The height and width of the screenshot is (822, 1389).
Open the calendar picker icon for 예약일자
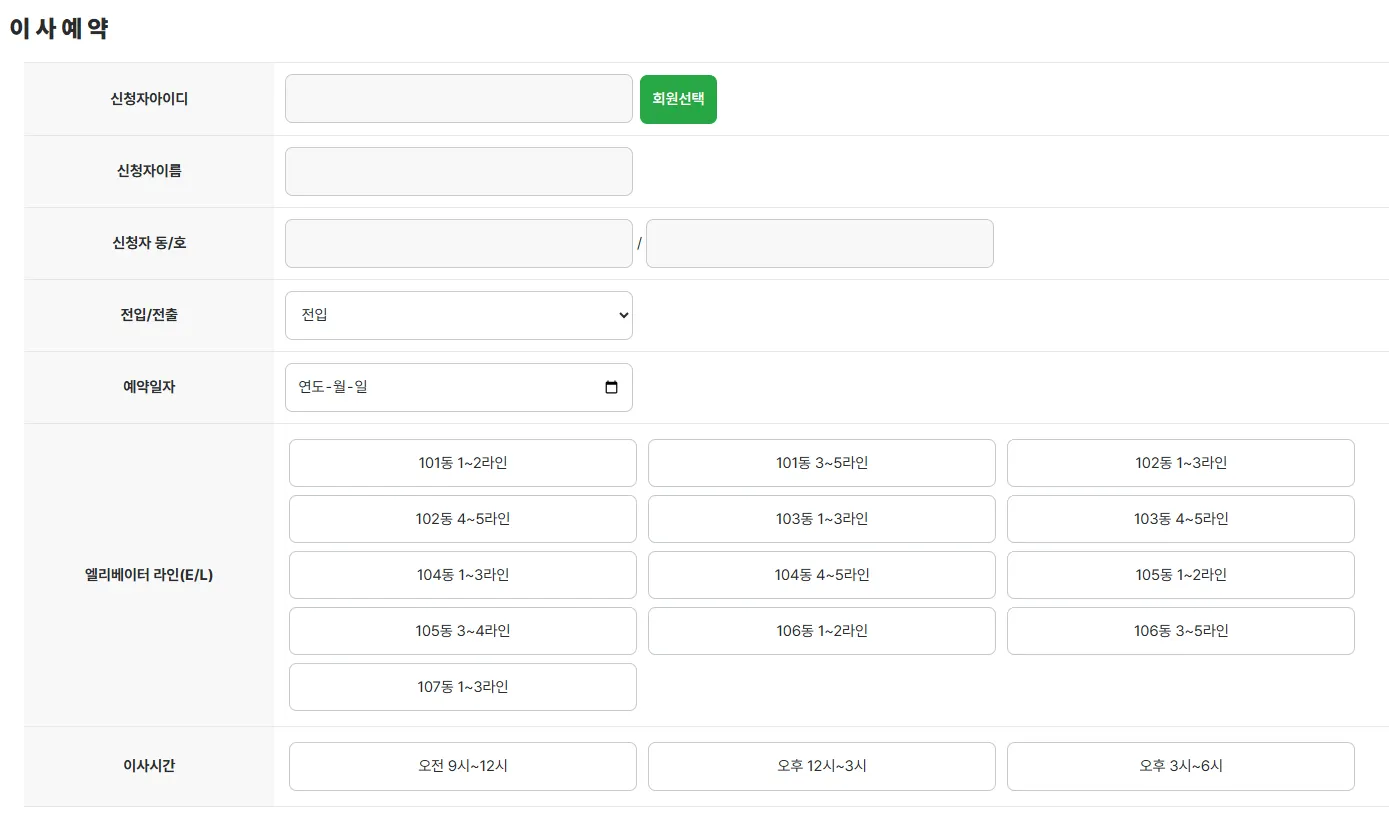612,388
